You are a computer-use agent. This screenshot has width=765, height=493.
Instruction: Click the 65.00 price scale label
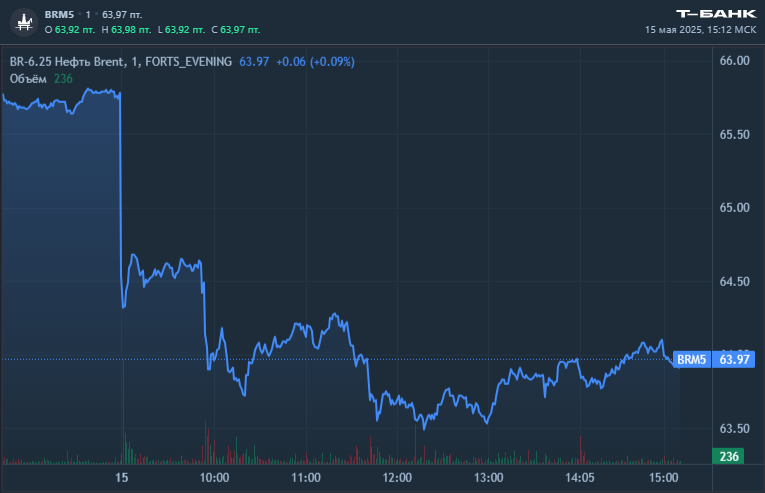click(x=735, y=208)
